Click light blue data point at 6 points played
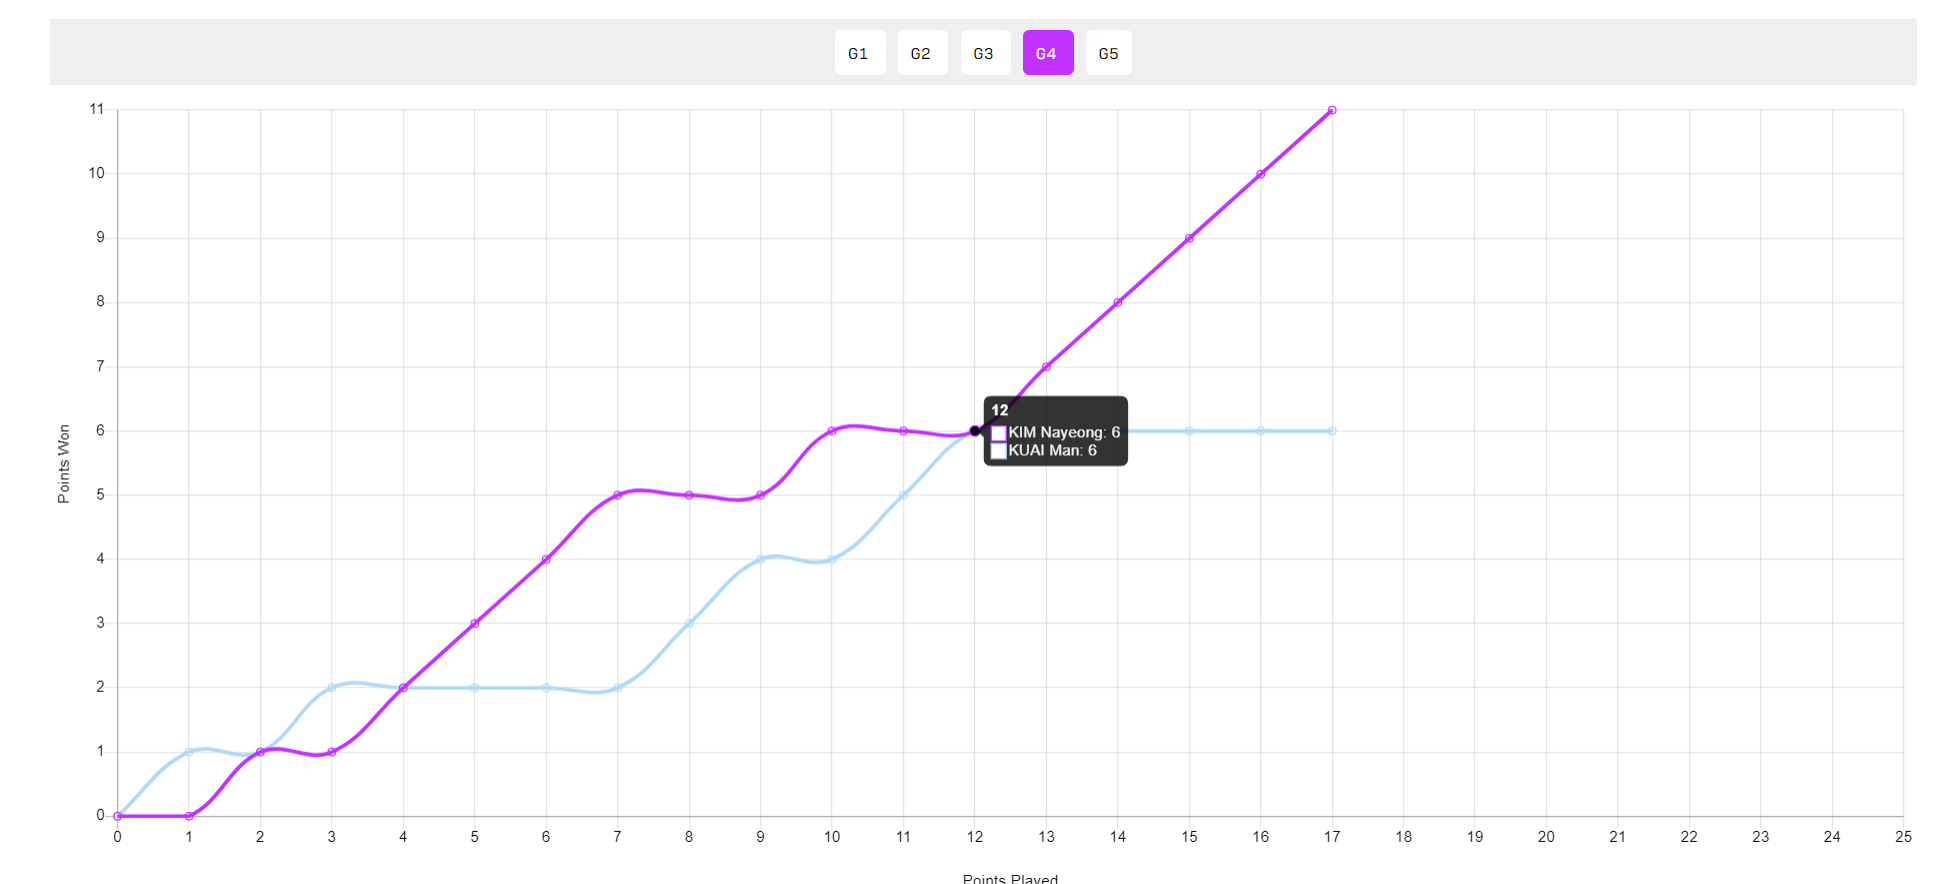Viewport: 1939px width, 884px height. coord(546,688)
